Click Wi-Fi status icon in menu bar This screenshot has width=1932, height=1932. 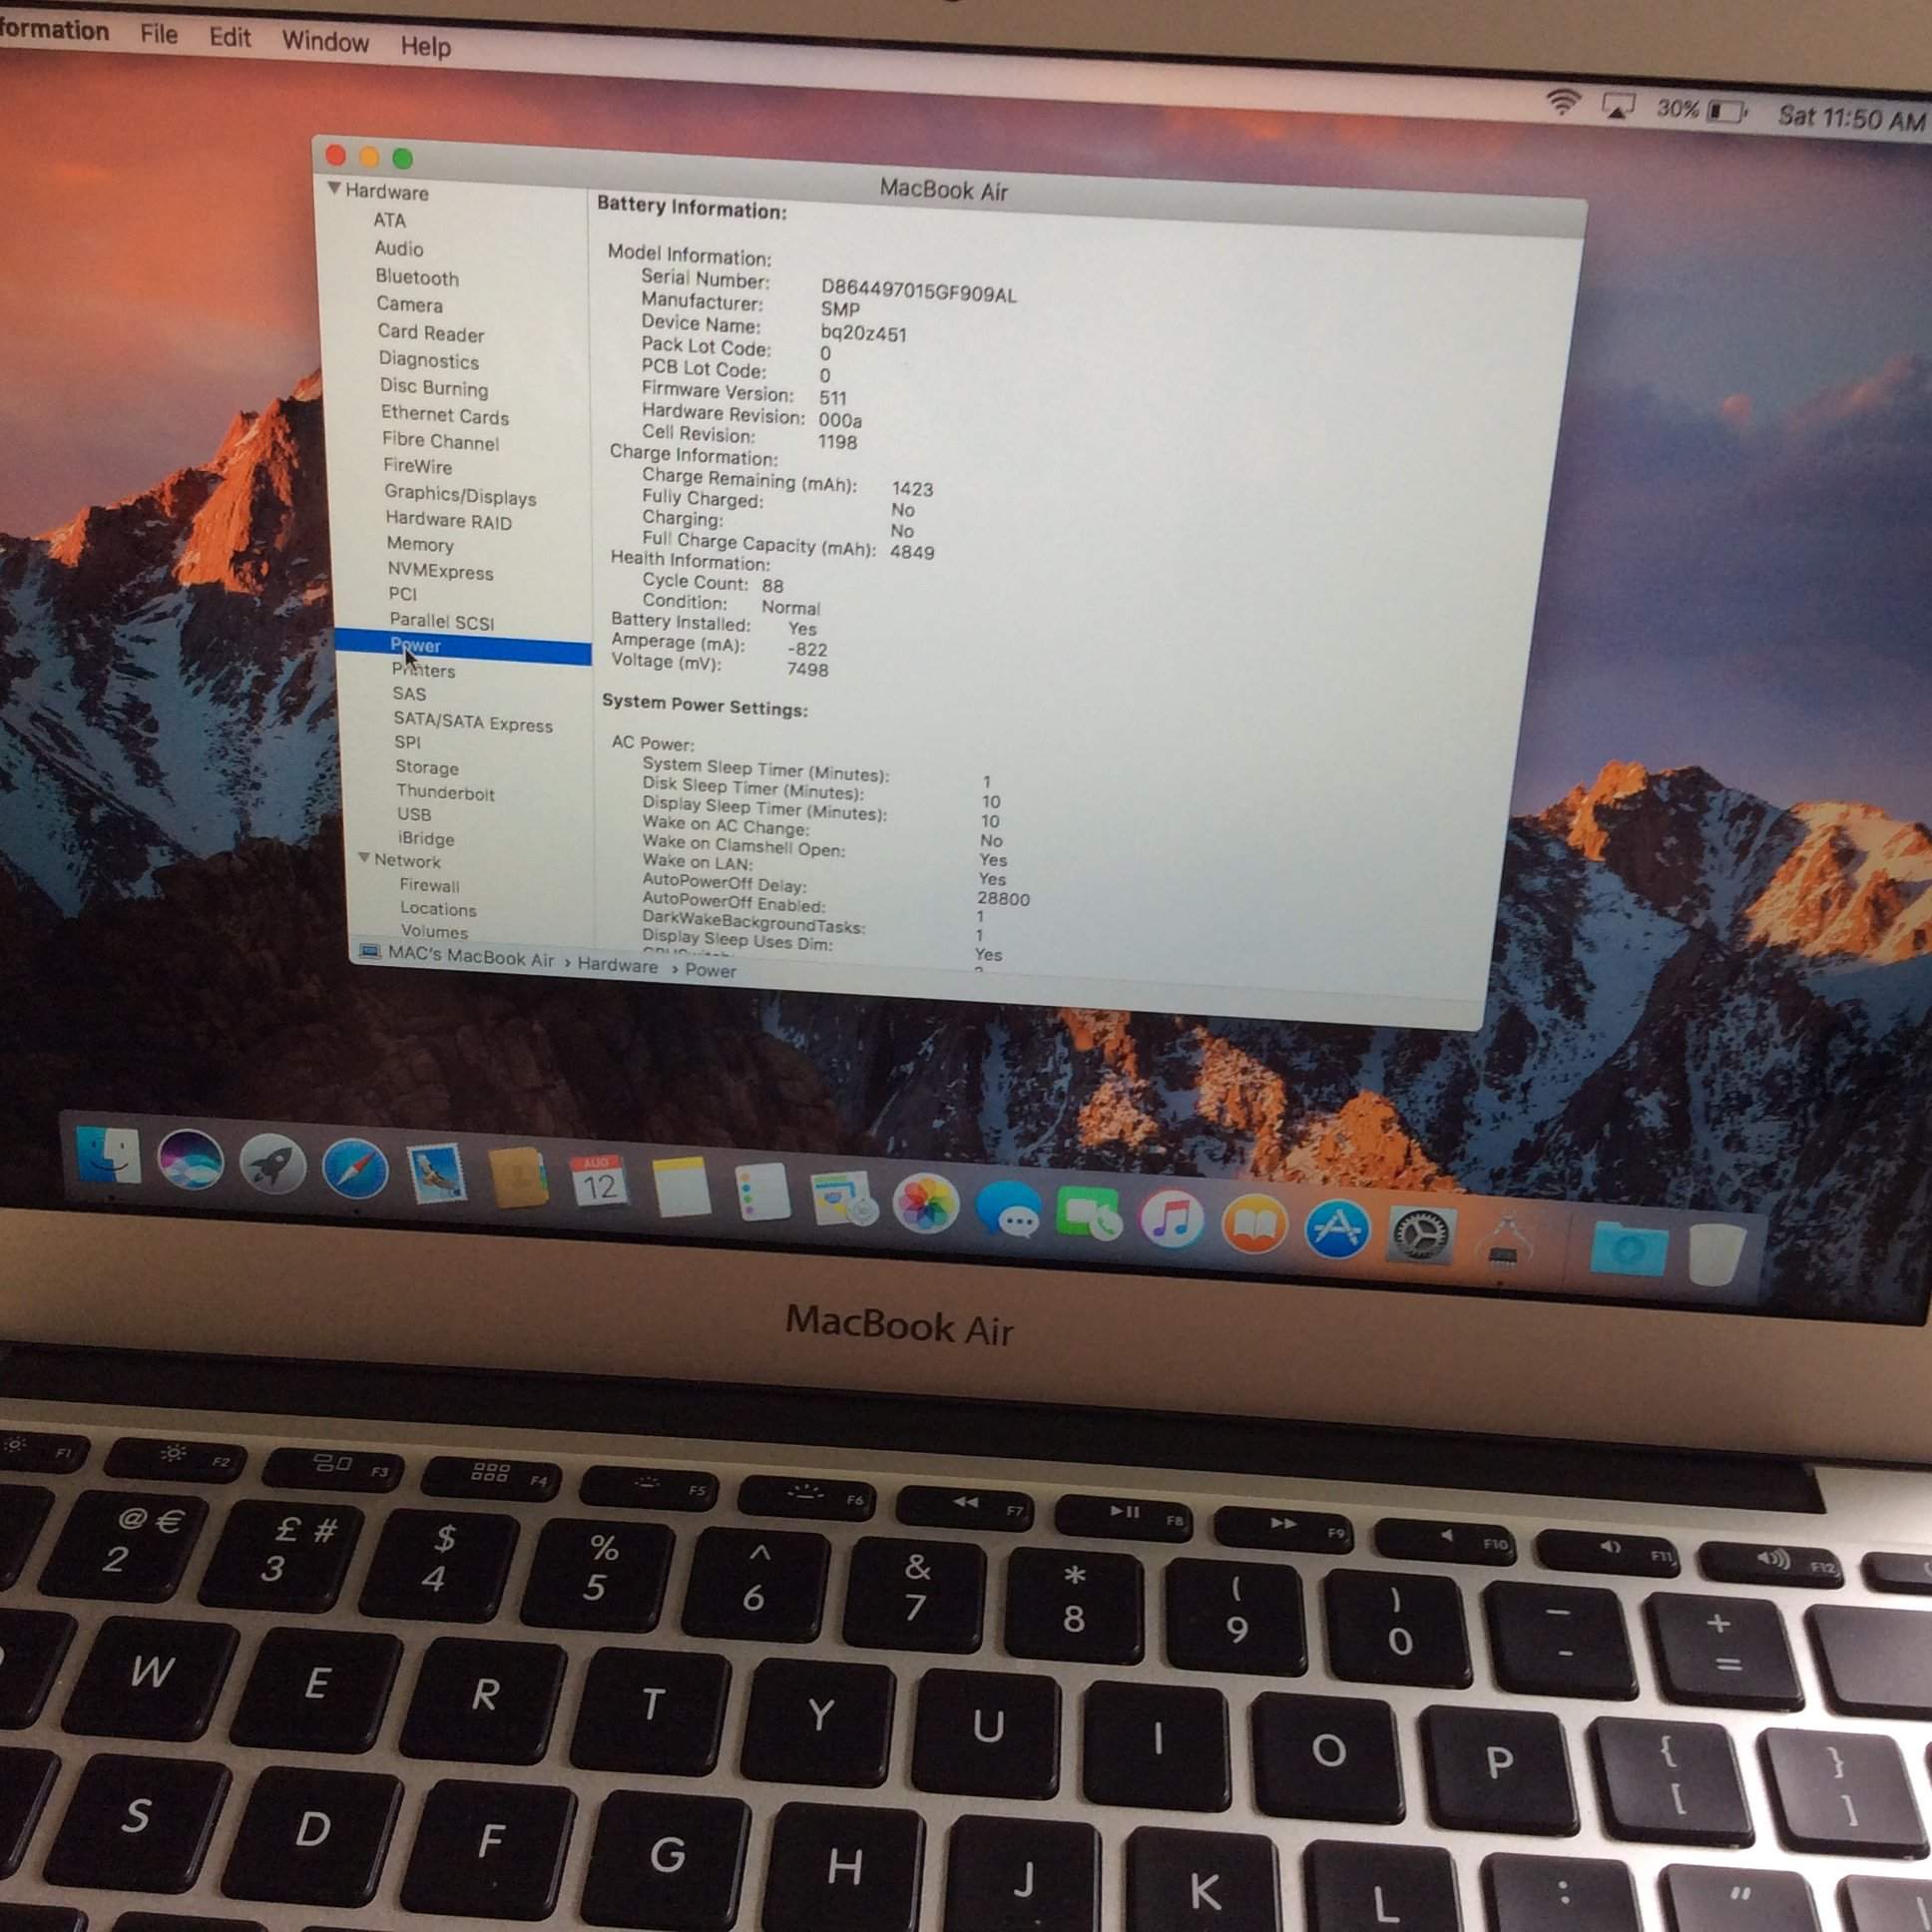pos(1563,101)
